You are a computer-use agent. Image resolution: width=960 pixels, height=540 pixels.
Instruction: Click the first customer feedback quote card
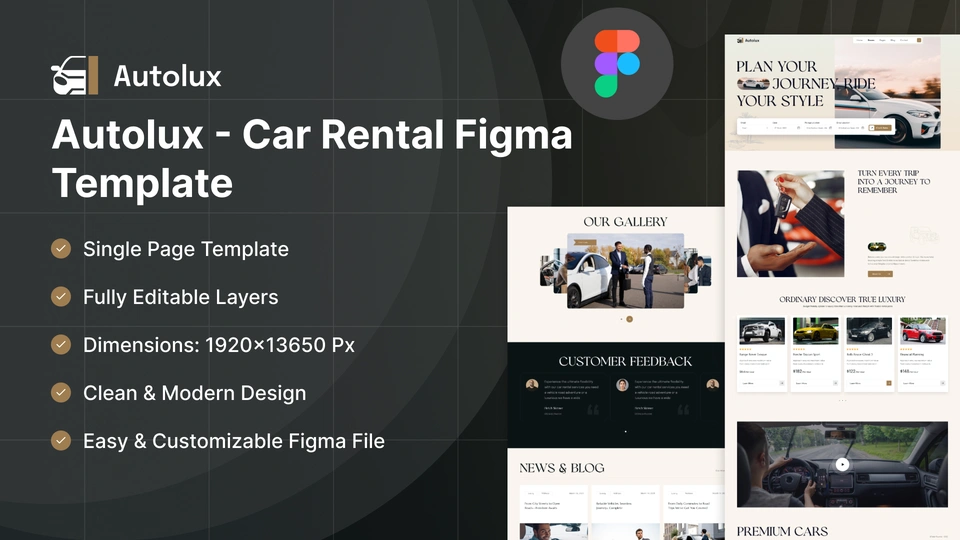564,397
